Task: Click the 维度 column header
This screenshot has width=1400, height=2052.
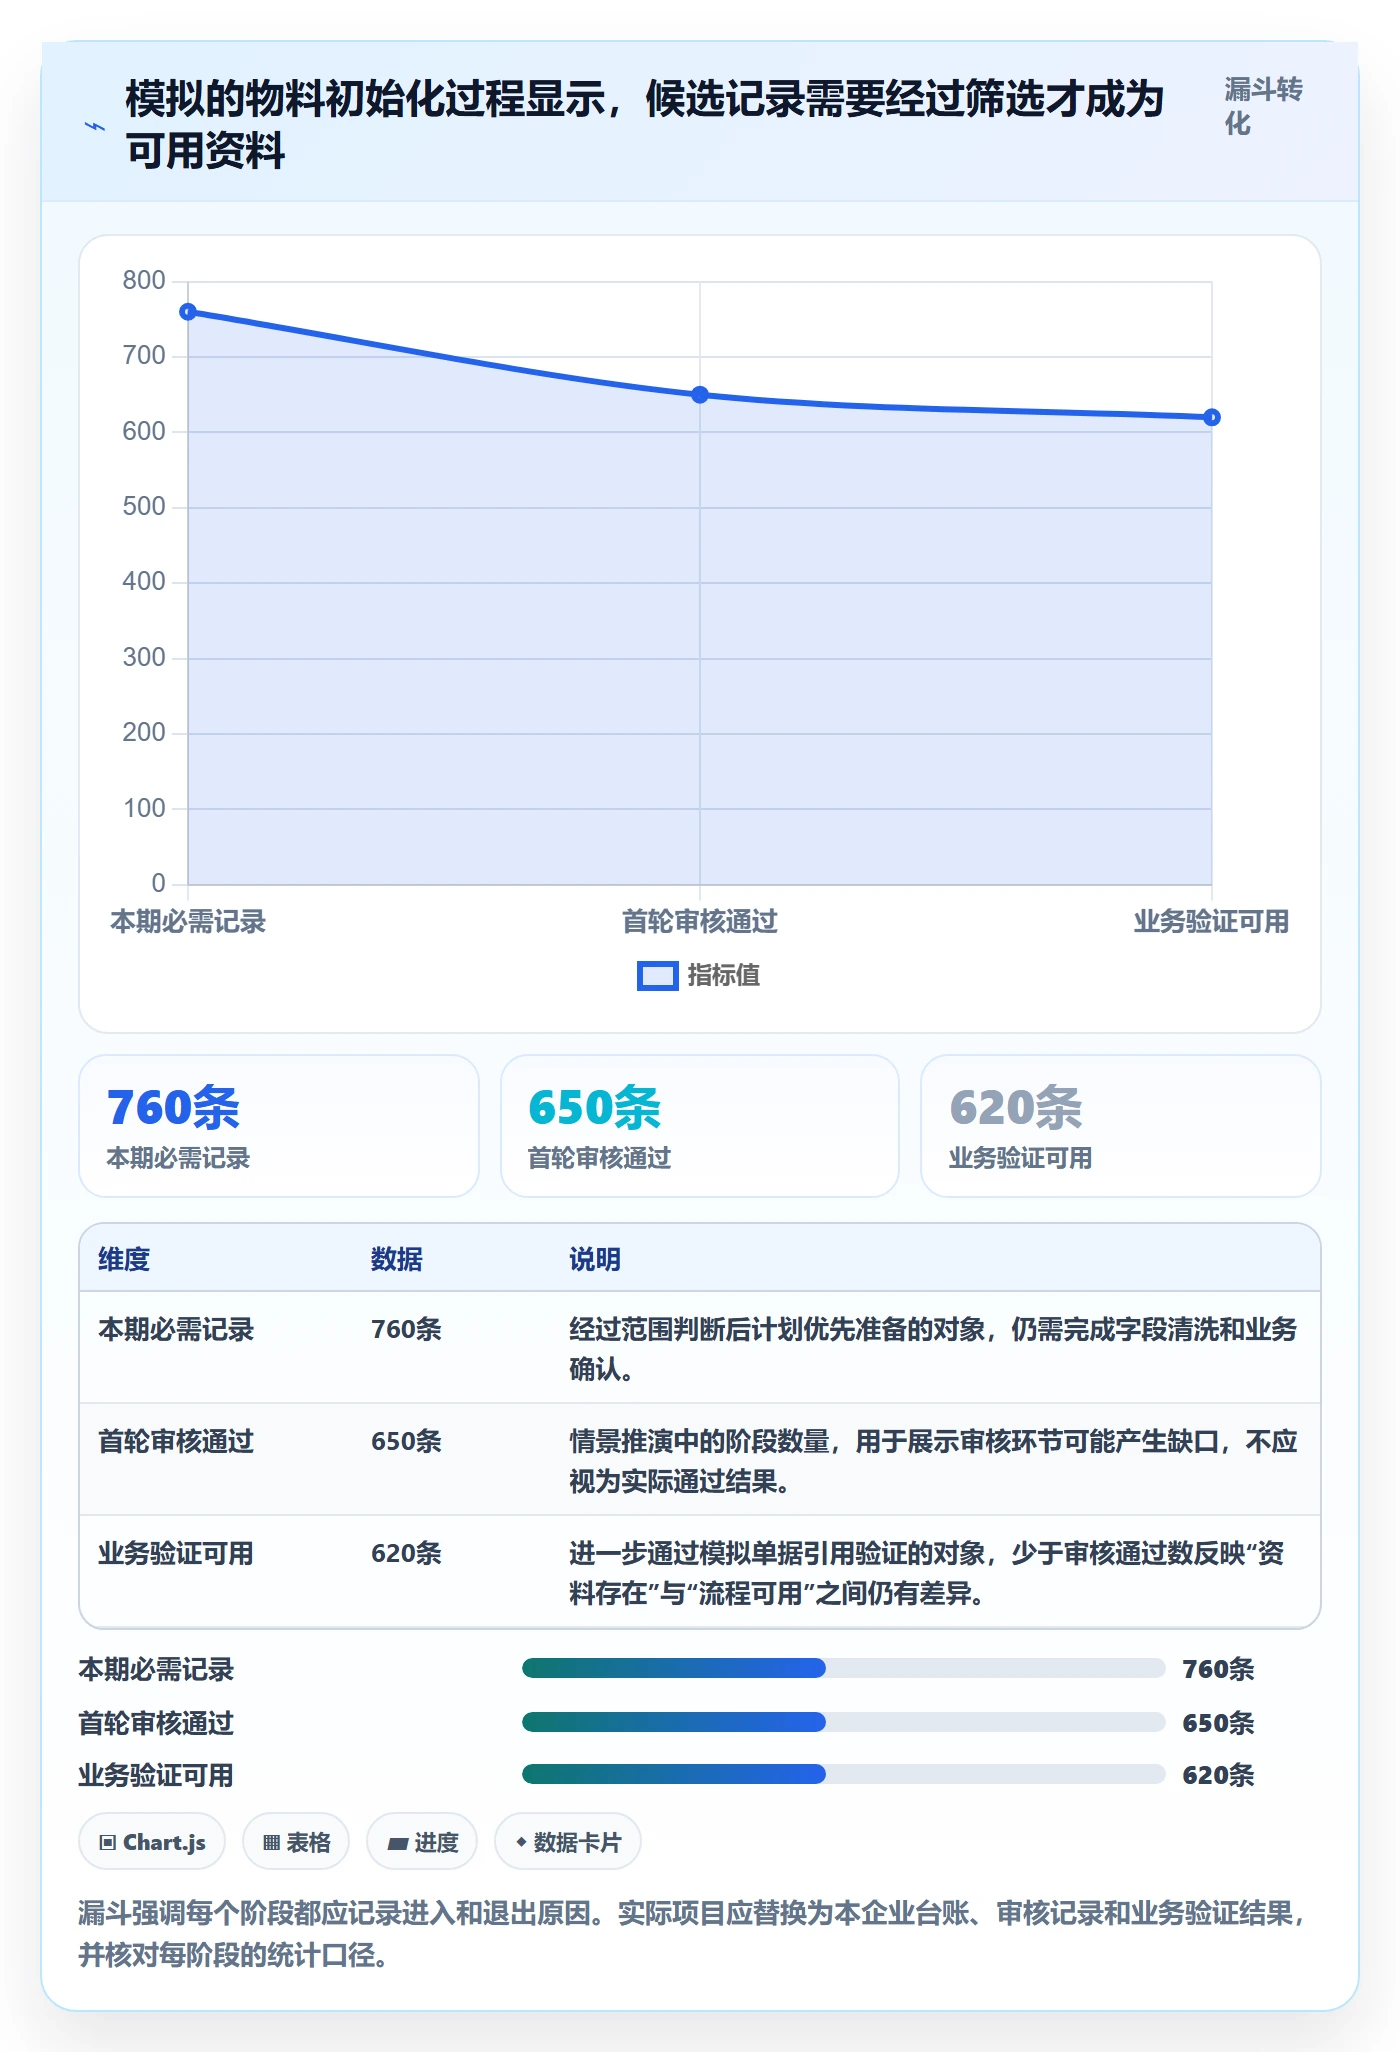Action: click(x=124, y=1259)
